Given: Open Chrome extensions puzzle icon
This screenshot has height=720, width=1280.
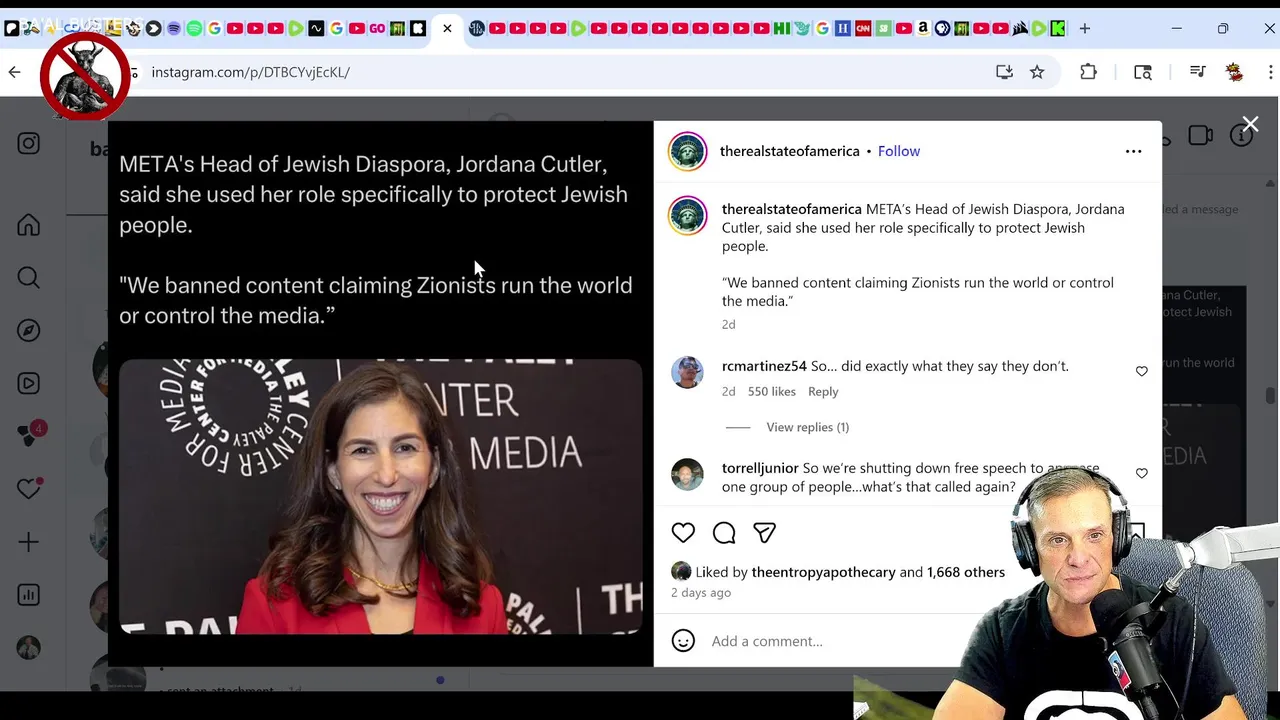Looking at the screenshot, I should 1088,72.
